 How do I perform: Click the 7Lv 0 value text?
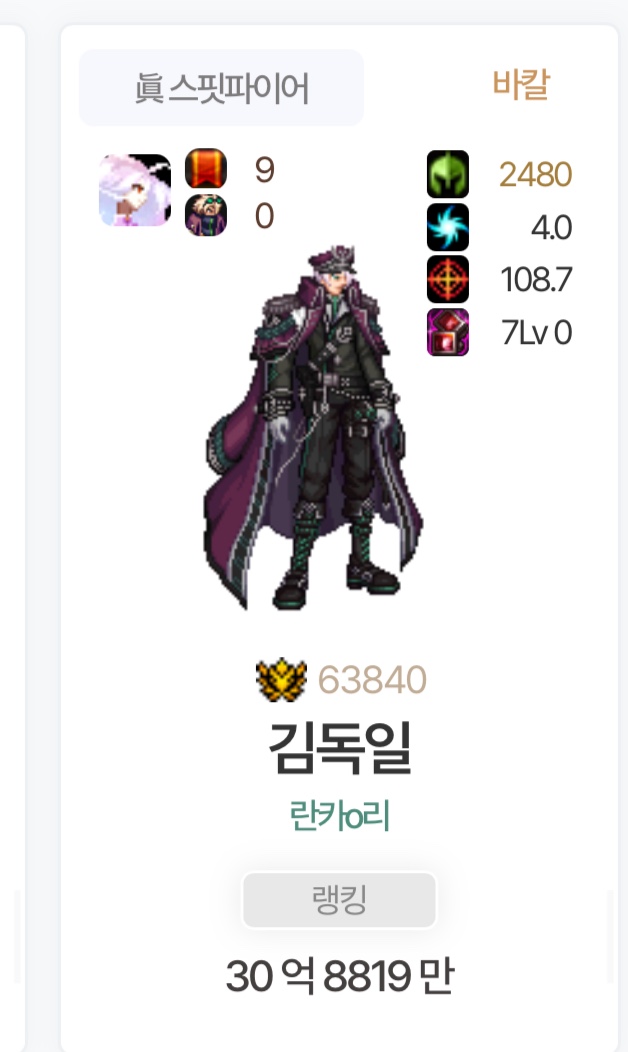pyautogui.click(x=537, y=333)
